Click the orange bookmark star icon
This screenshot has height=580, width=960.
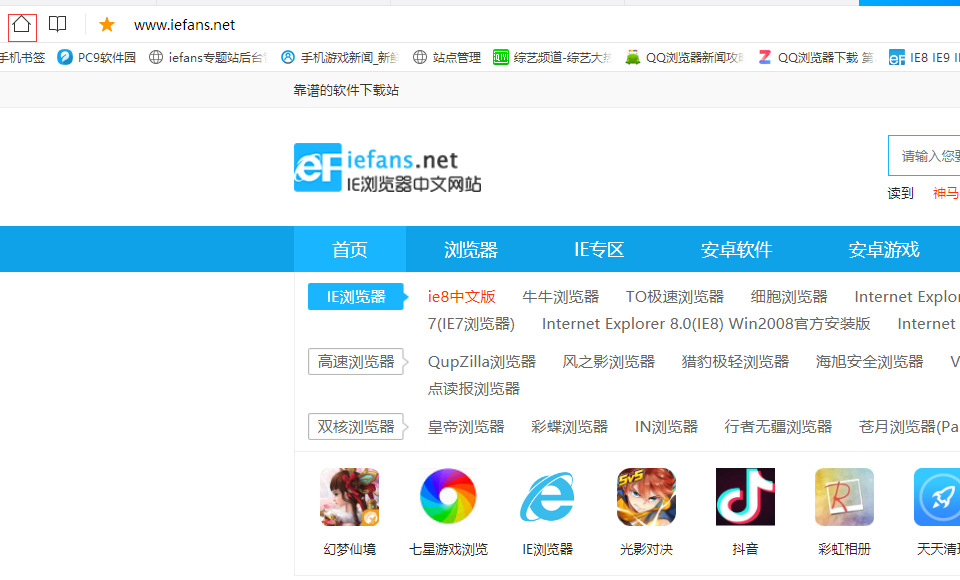[x=106, y=24]
